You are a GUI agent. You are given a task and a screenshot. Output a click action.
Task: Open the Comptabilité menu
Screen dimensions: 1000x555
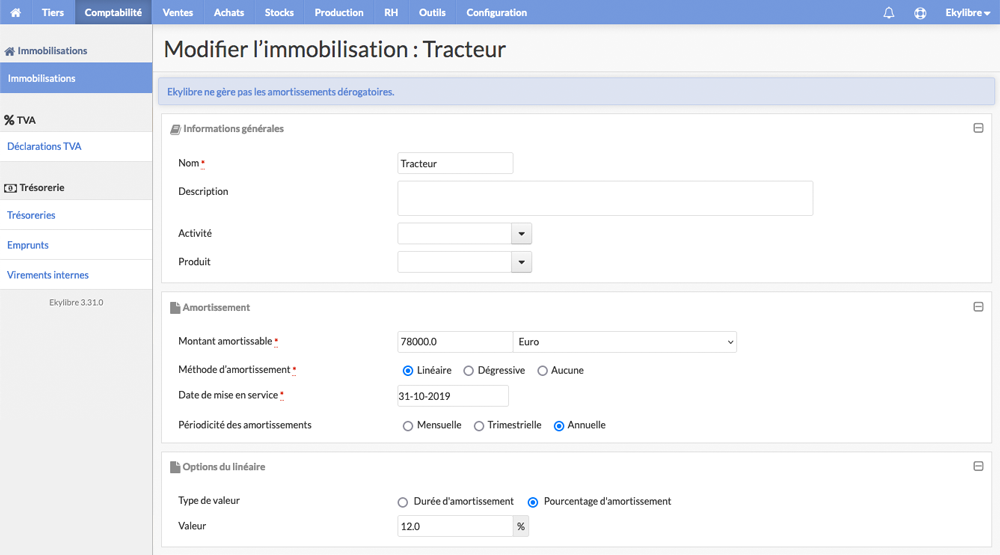[113, 12]
